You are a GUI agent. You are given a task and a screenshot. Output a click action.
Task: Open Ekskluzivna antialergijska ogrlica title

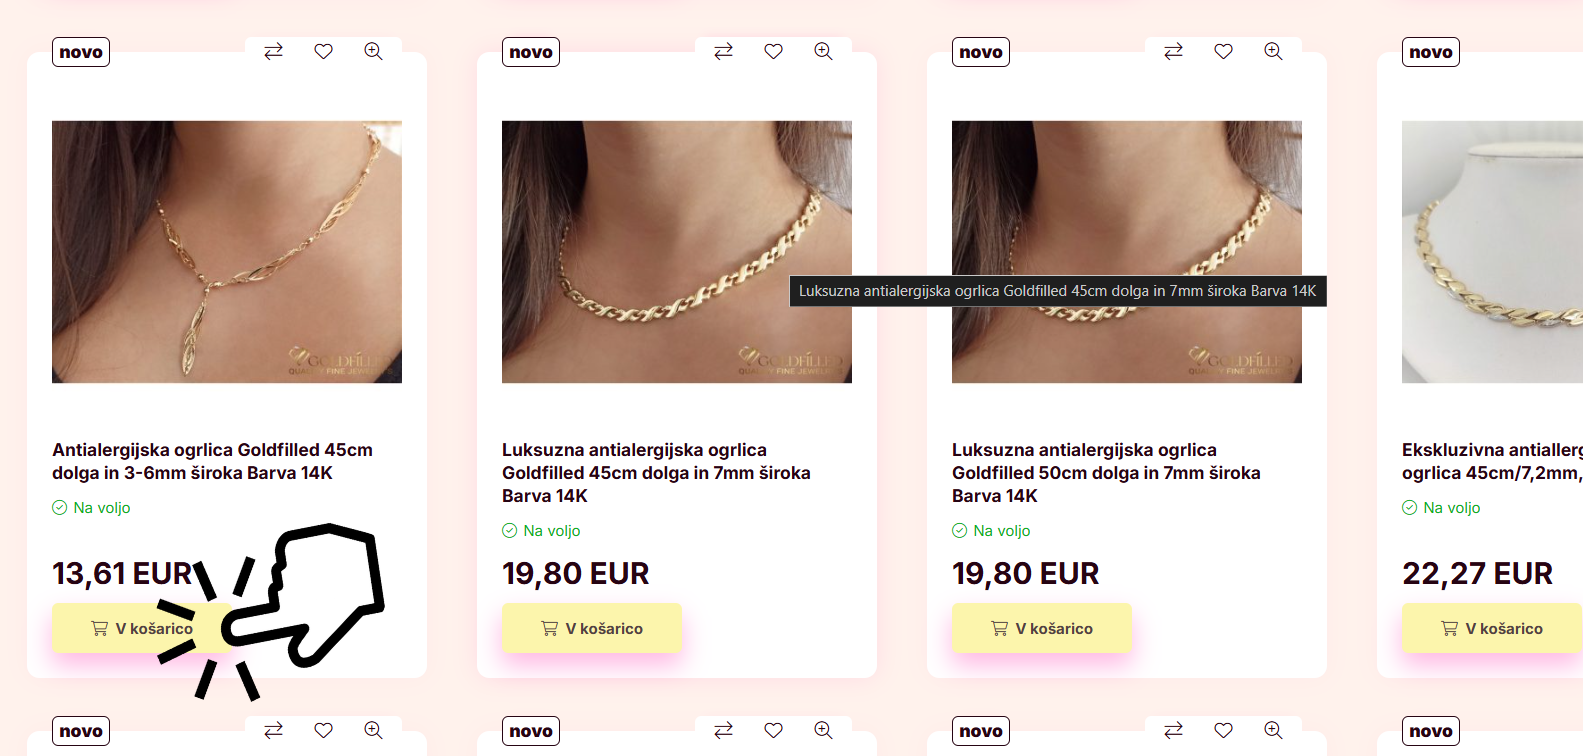[1492, 461]
